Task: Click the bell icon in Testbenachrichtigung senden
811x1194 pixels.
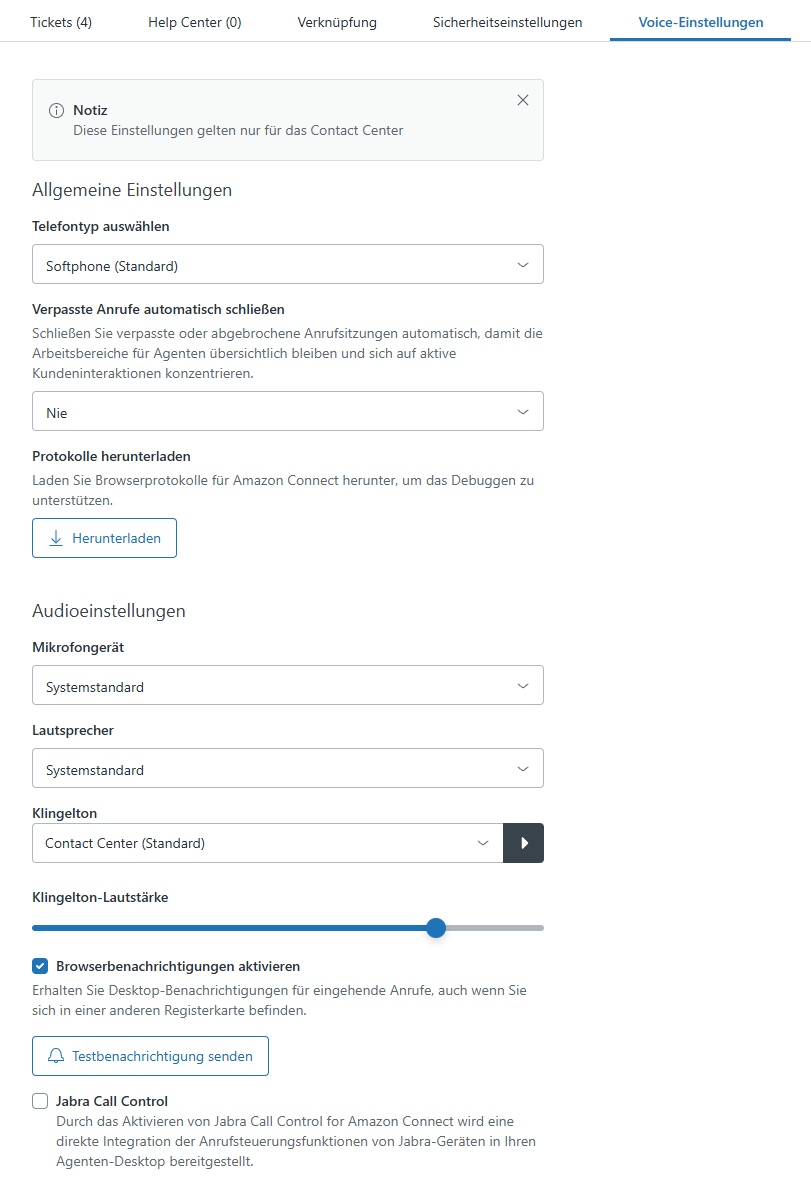Action: (56, 1056)
